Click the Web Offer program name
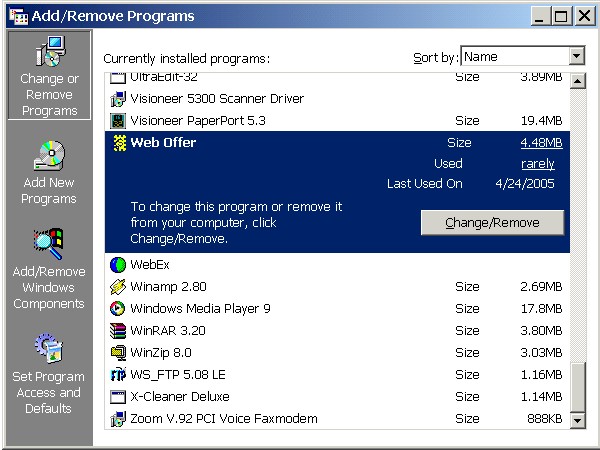The image size is (600, 450). pos(163,143)
